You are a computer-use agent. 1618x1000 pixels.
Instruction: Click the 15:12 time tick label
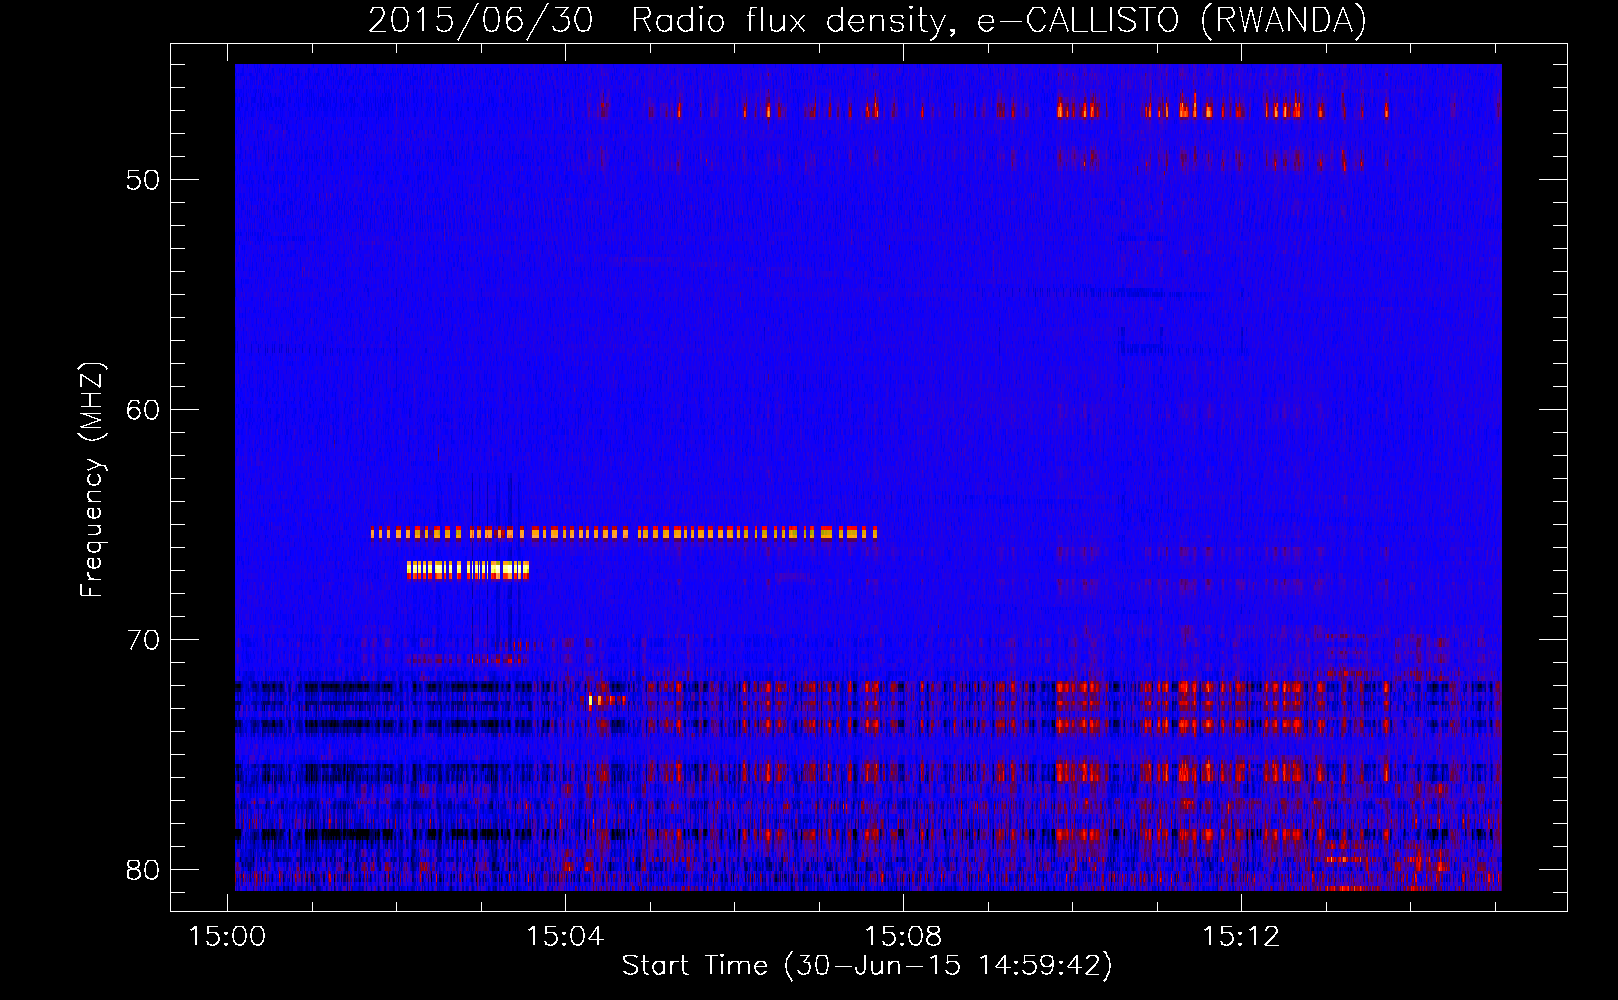pos(1241,937)
